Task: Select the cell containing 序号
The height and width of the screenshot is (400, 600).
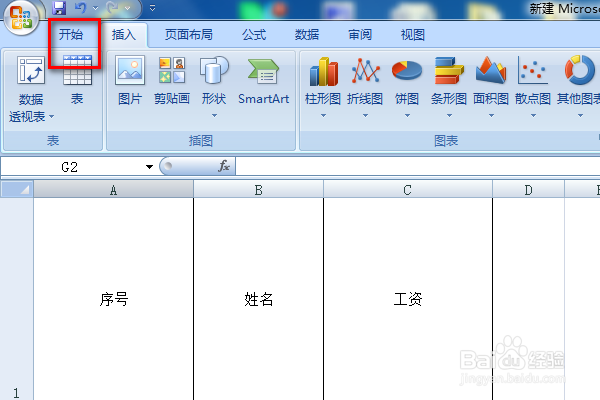Action: pyautogui.click(x=114, y=299)
